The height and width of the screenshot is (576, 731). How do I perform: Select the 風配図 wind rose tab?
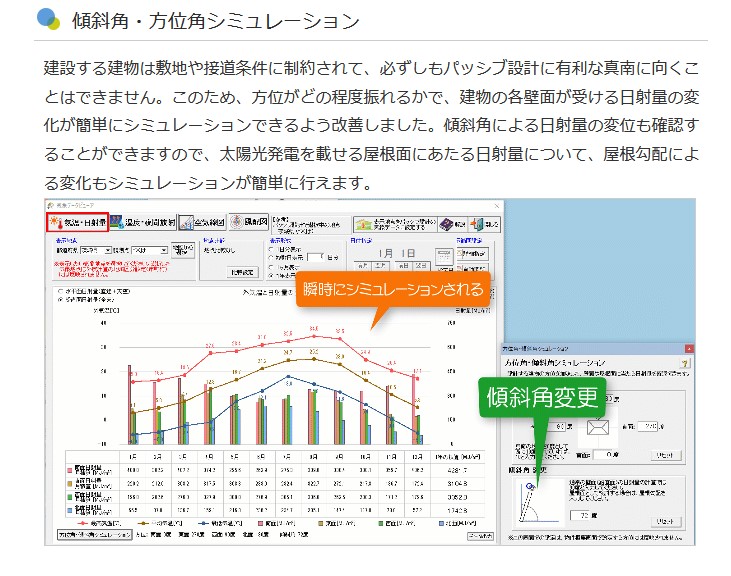249,222
